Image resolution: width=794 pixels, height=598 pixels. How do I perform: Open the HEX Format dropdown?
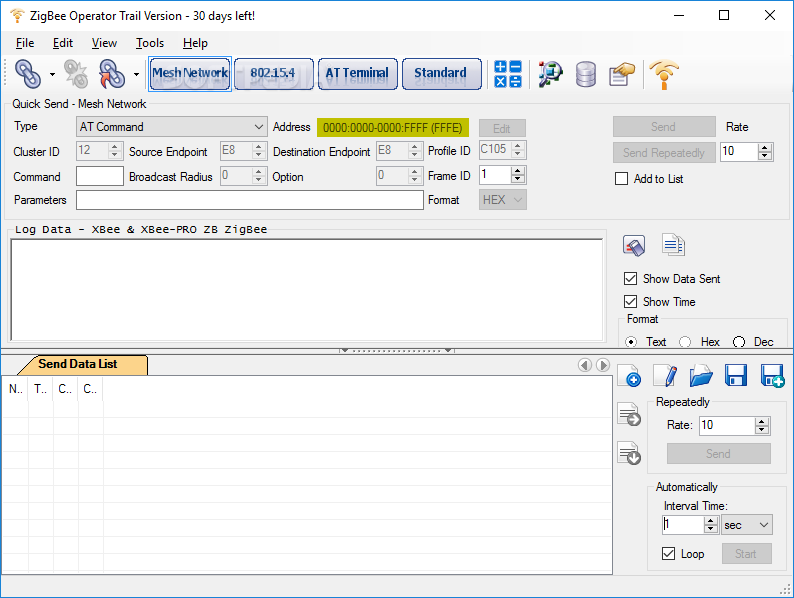[x=502, y=200]
